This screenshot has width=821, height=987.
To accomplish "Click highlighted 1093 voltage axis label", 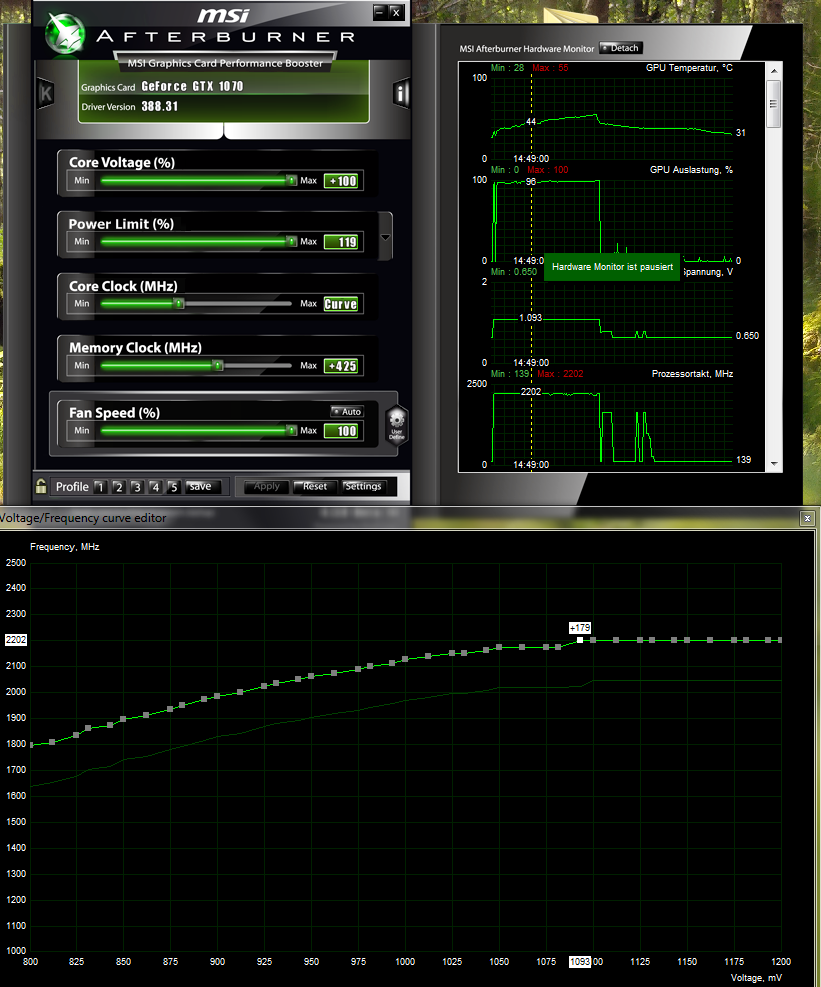I will (x=580, y=961).
